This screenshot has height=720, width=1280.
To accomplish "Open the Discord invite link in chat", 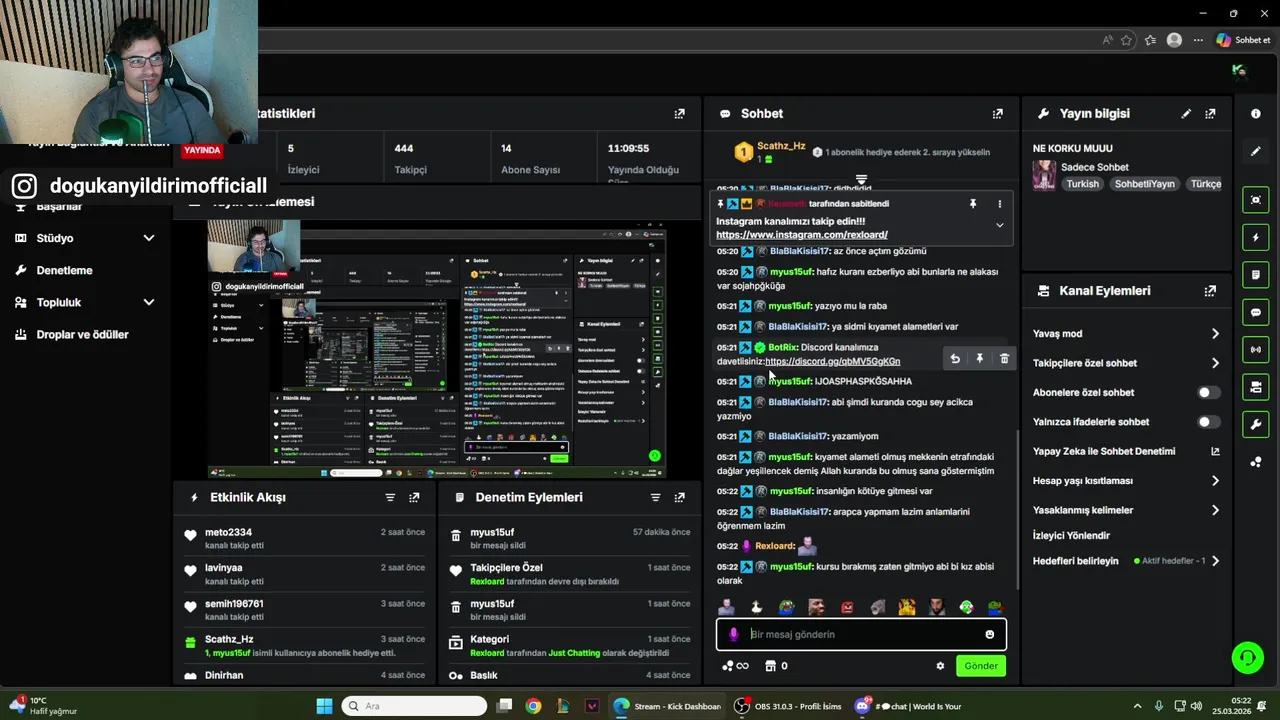I will tap(832, 361).
